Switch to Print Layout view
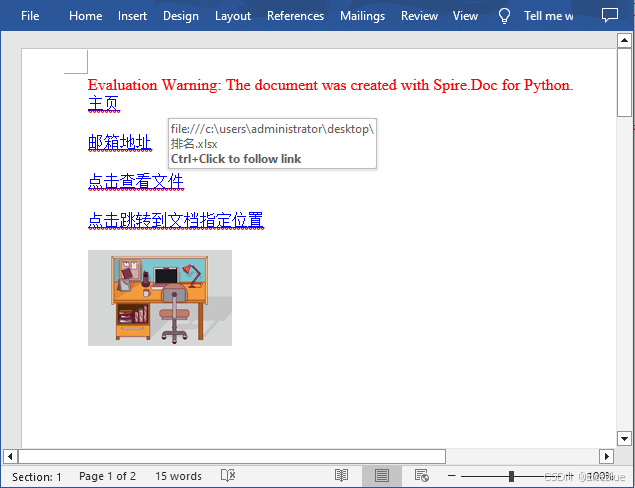Image resolution: width=635 pixels, height=488 pixels. point(381,475)
